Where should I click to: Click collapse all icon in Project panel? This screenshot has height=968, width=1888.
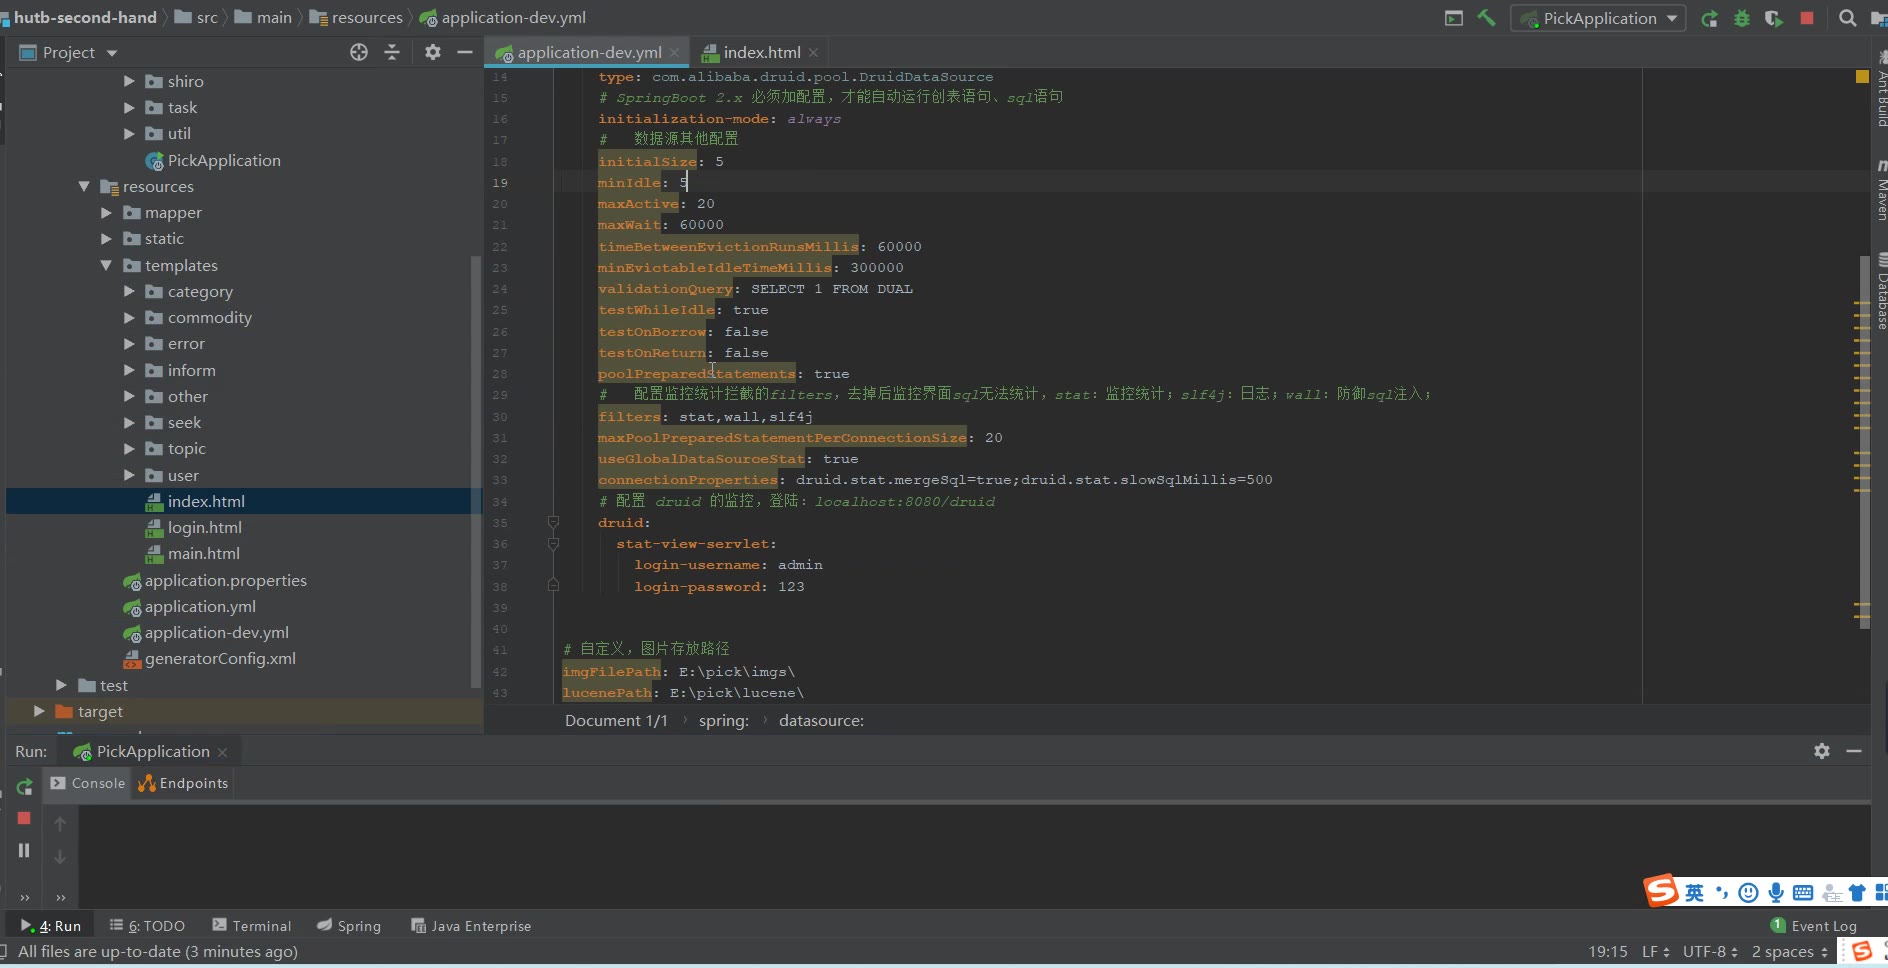pos(392,52)
